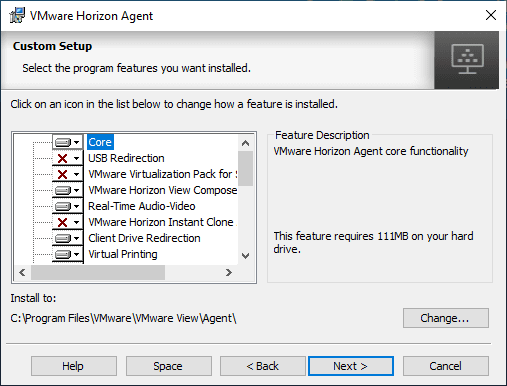
Task: Select USB Redirection feature label
Action: tap(126, 158)
